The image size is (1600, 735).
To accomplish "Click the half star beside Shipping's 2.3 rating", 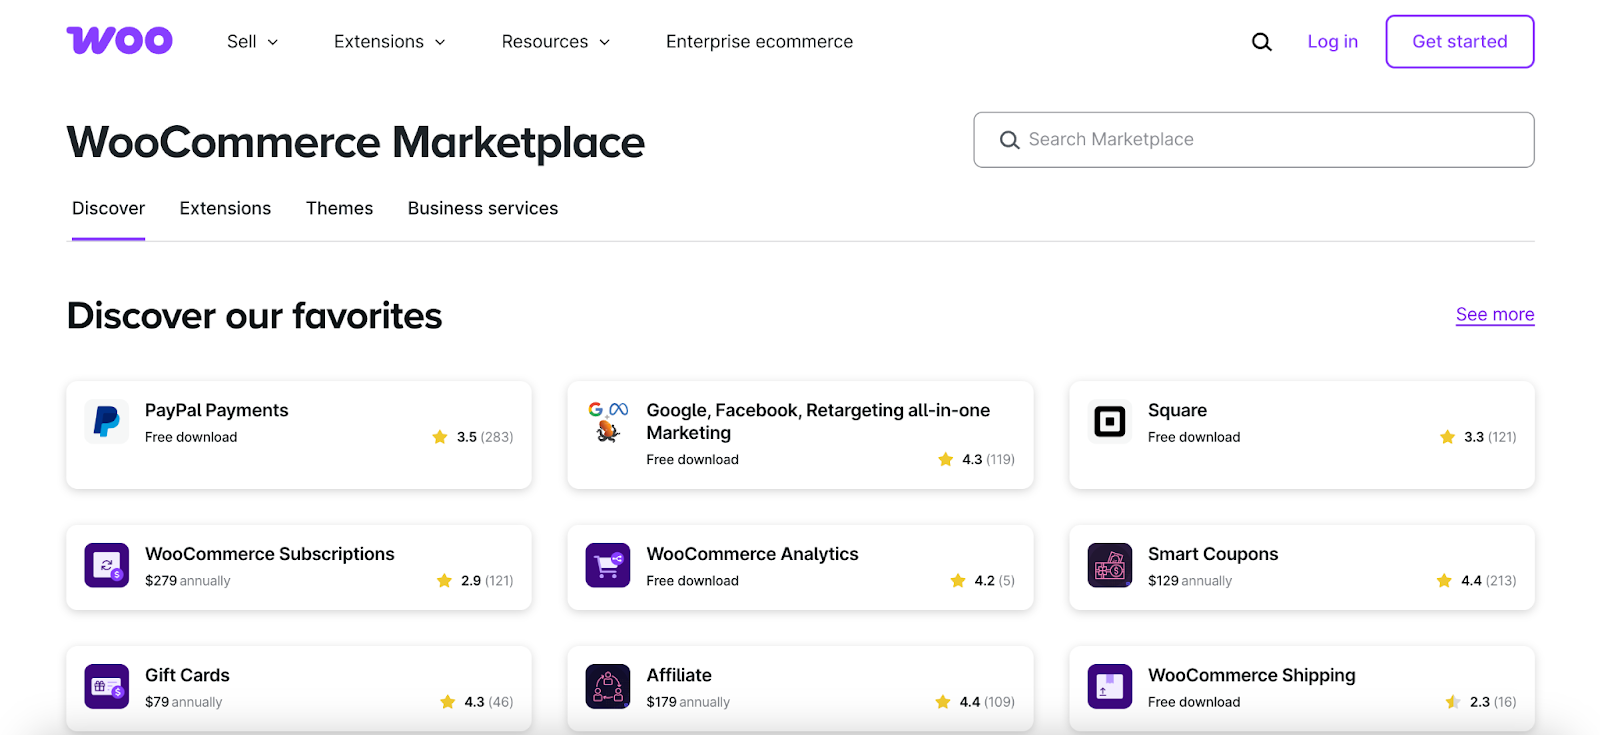I will 1453,702.
